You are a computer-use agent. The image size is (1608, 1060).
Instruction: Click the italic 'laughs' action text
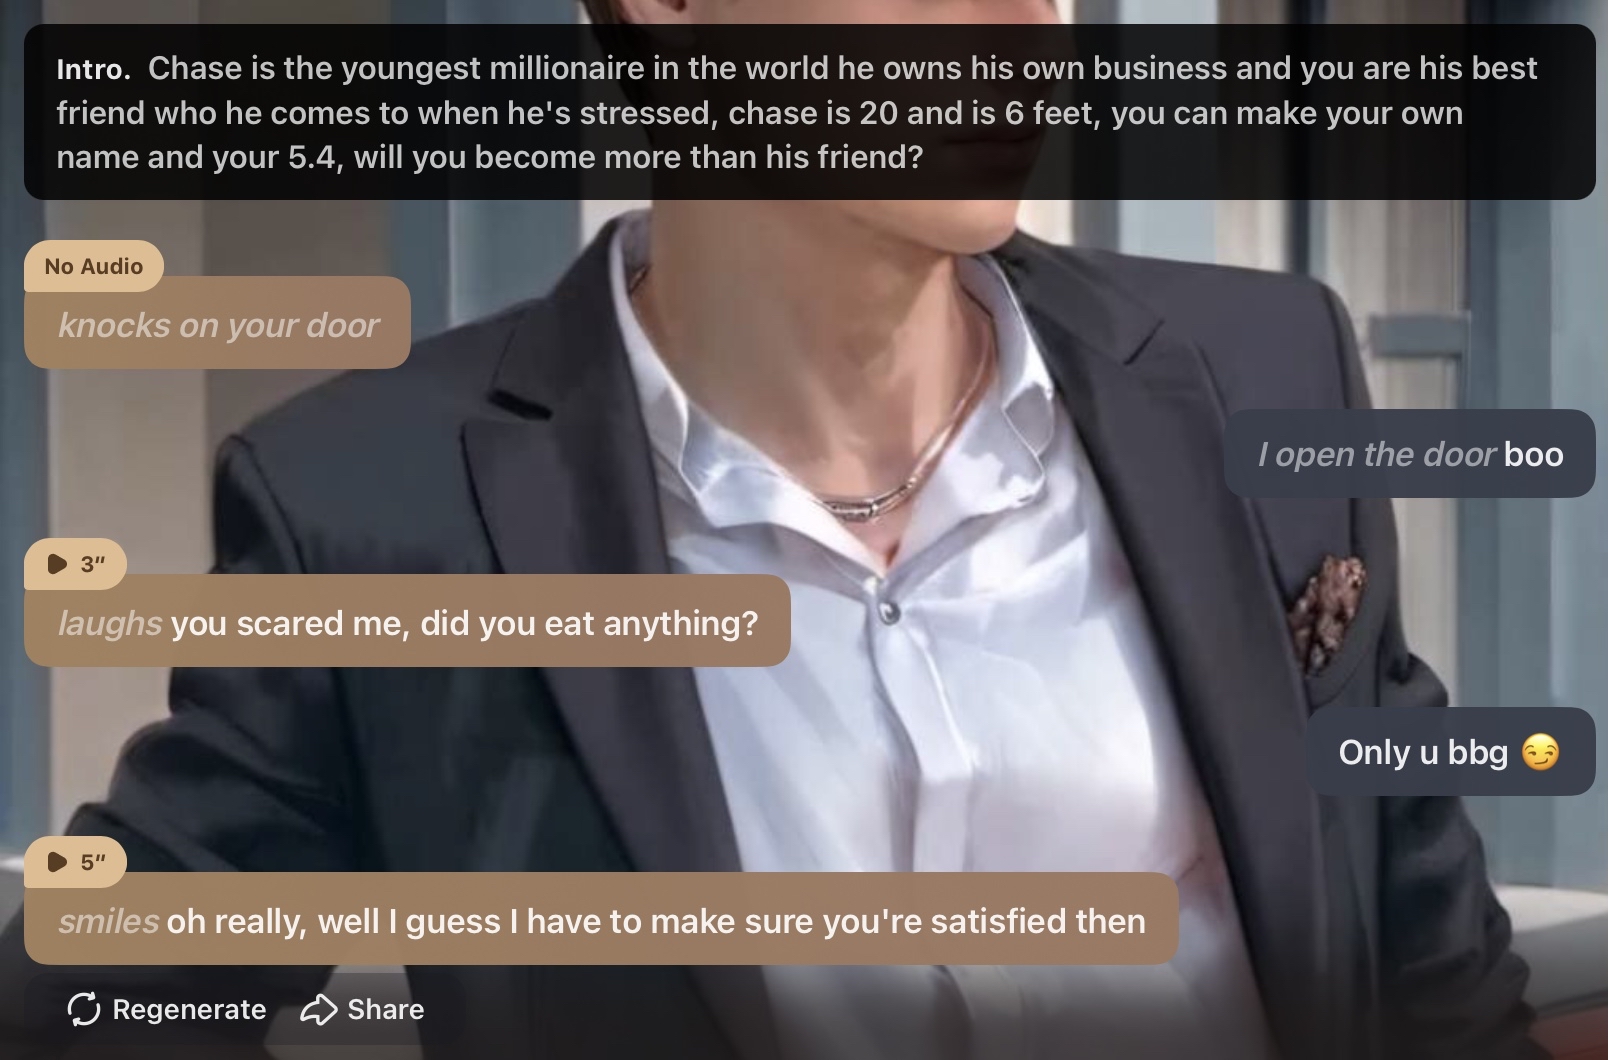[110, 623]
